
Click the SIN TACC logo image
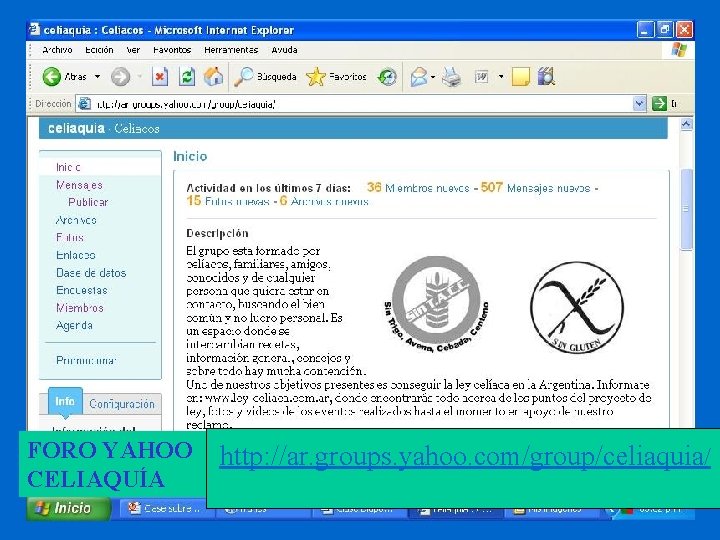(x=436, y=304)
